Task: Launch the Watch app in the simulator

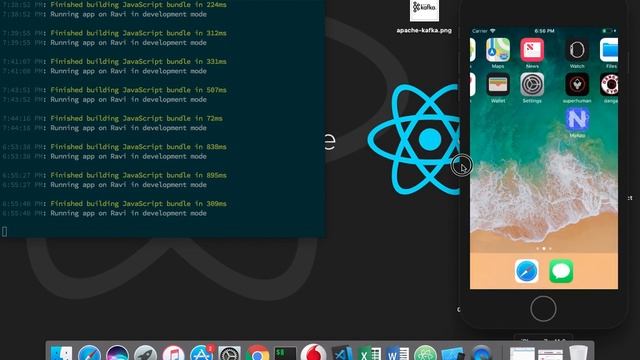Action: tap(577, 50)
